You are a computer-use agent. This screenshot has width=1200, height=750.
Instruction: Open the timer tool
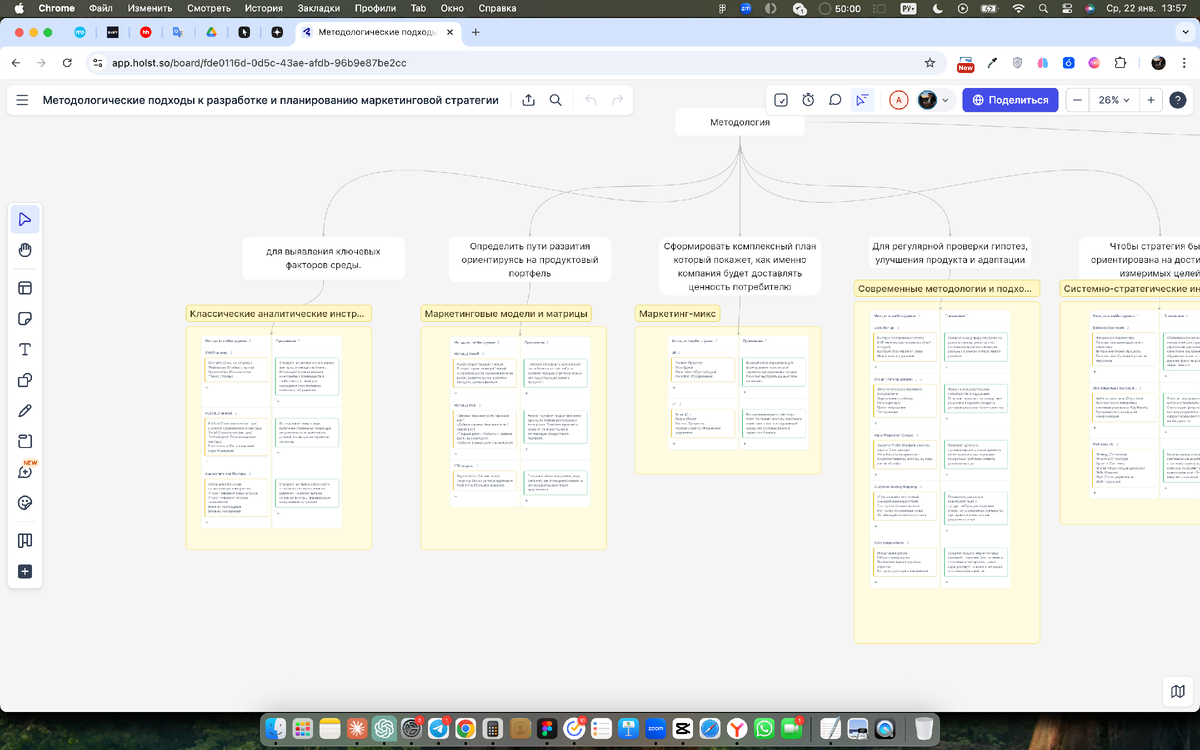(x=808, y=100)
